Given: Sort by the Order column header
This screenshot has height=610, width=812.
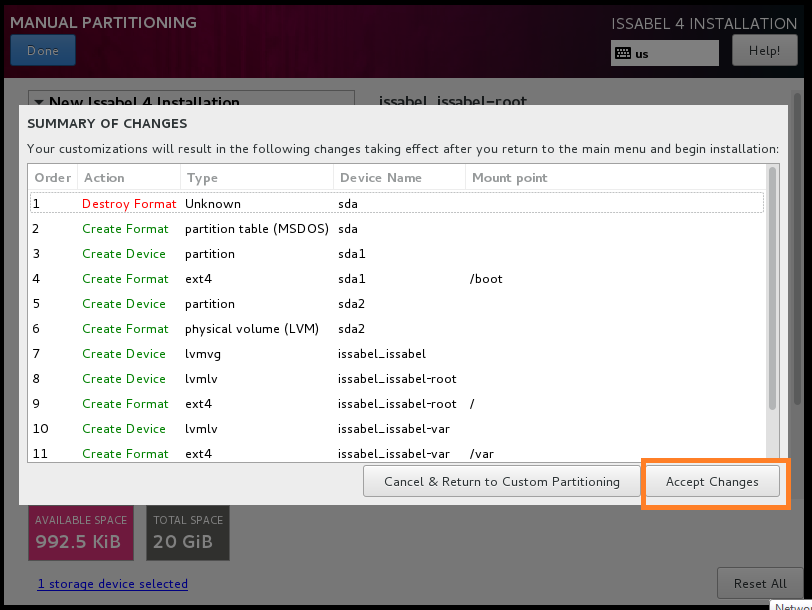Looking at the screenshot, I should (x=53, y=178).
